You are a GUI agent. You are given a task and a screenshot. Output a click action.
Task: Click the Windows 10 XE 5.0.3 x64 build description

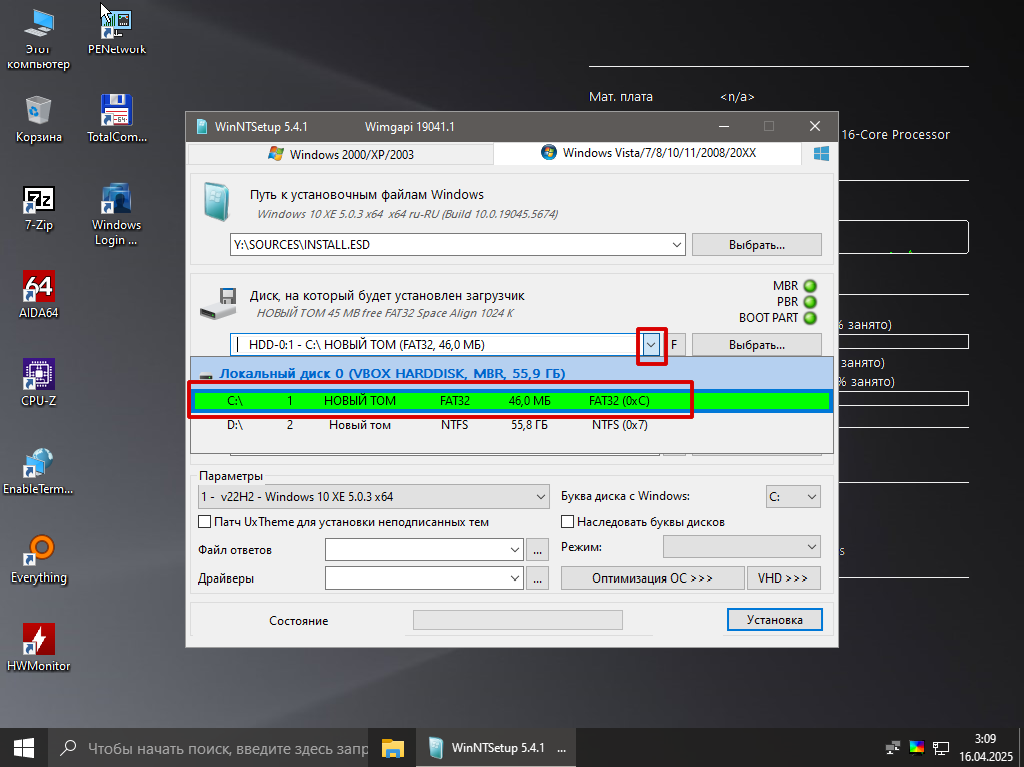coord(408,214)
